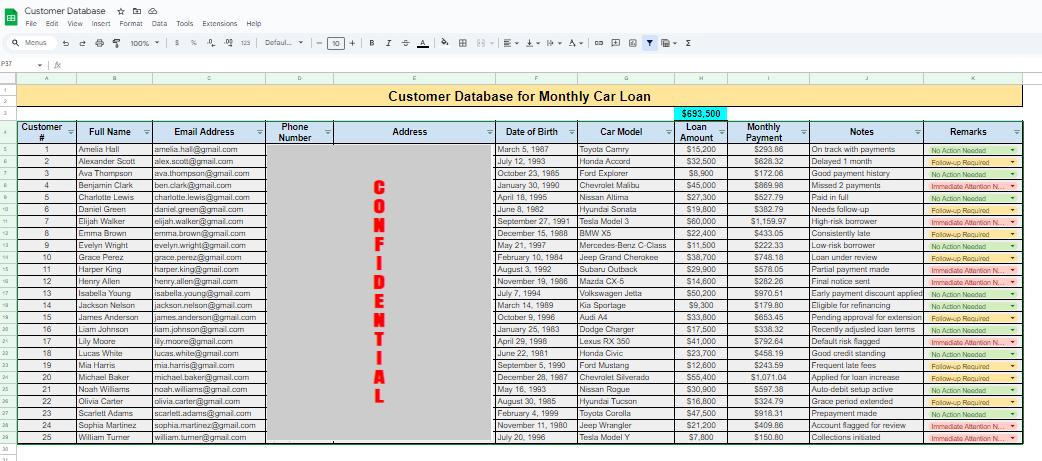Viewport: 1042px width, 461px height.
Task: Decrease font size with minus button
Action: (320, 43)
